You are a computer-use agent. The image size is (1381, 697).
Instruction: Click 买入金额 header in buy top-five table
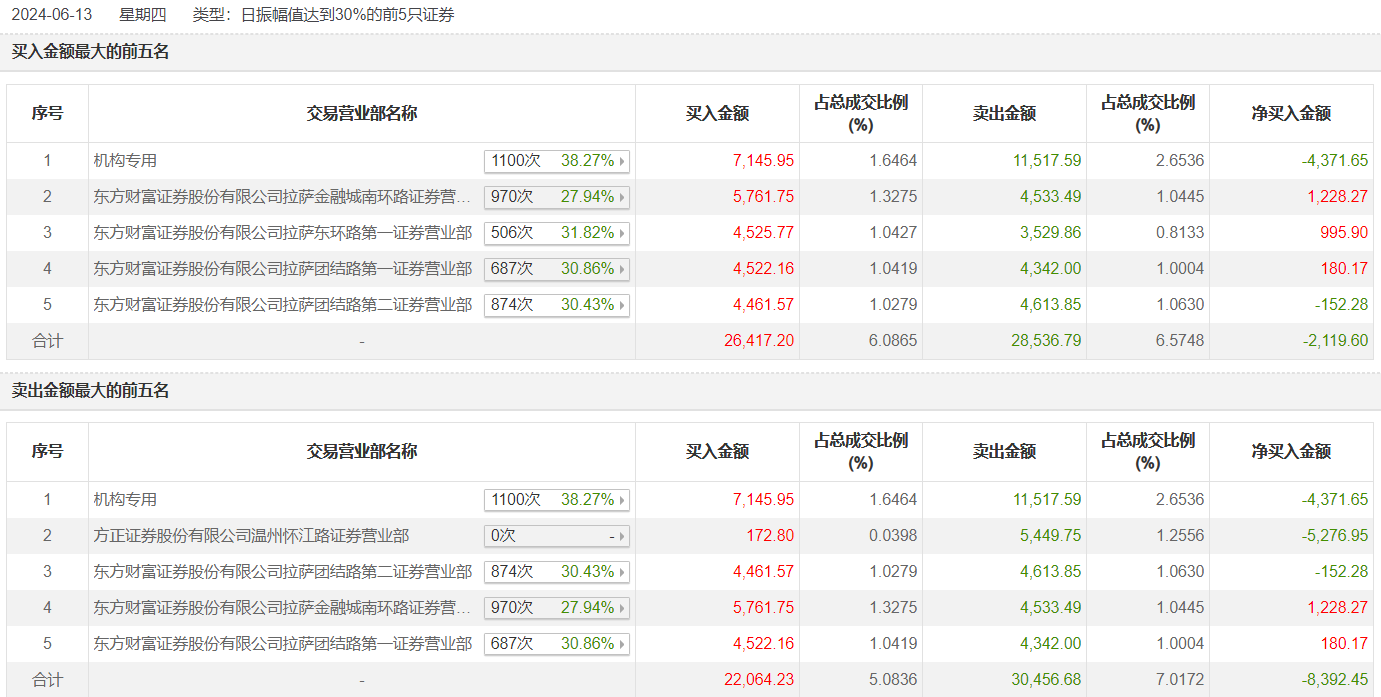(717, 114)
